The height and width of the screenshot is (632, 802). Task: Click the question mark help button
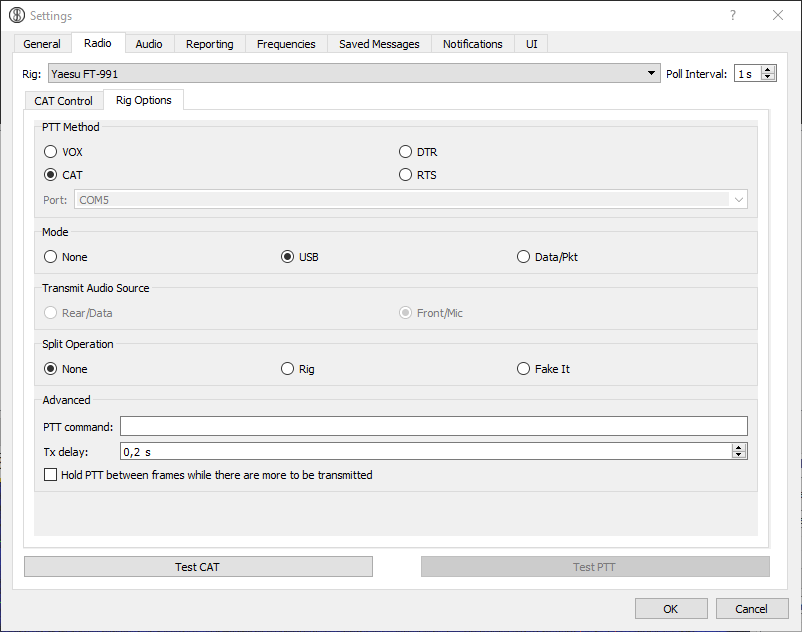click(x=733, y=16)
